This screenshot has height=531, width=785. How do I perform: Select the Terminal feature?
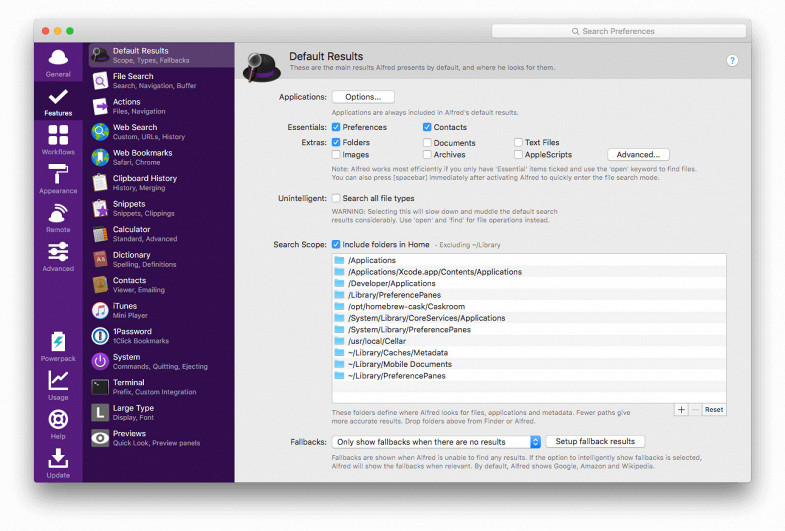161,387
